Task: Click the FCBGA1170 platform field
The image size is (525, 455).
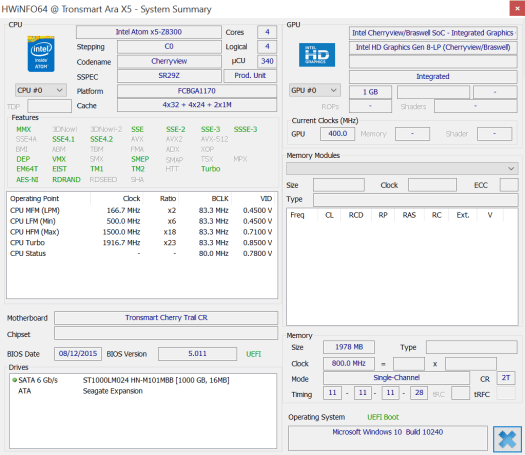Action: [x=197, y=91]
